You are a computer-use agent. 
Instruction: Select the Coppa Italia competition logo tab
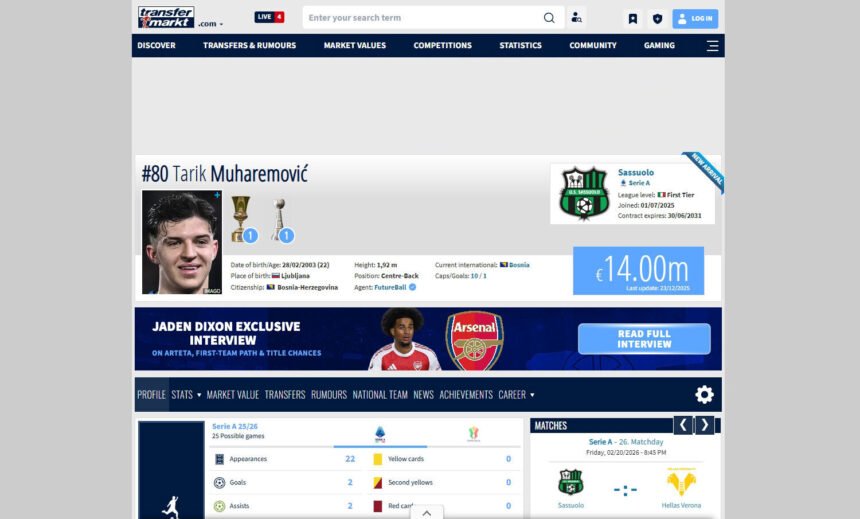[473, 434]
